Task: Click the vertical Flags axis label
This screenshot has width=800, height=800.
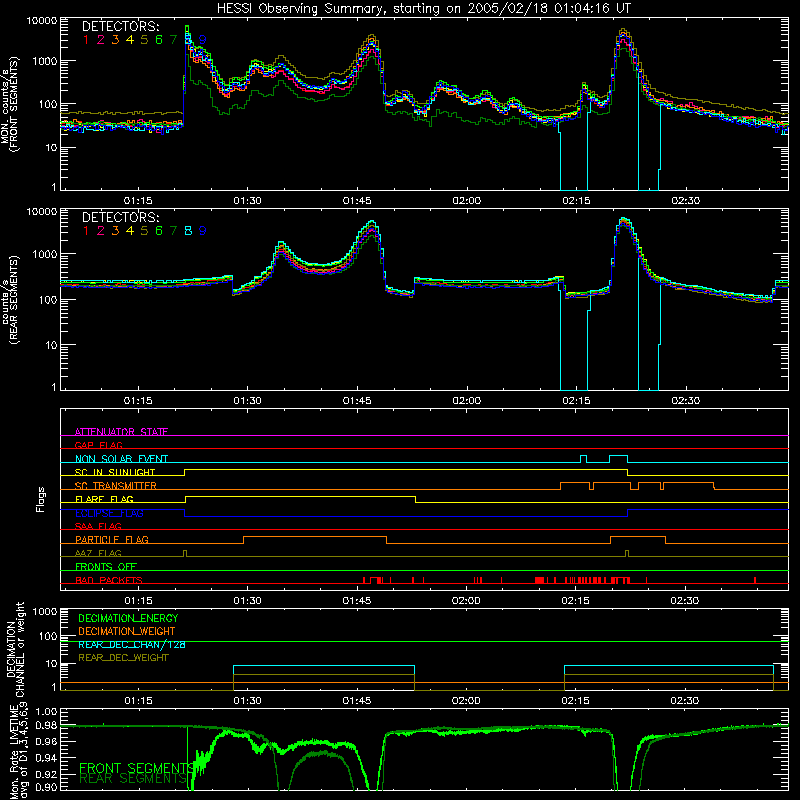Action: [x=41, y=499]
